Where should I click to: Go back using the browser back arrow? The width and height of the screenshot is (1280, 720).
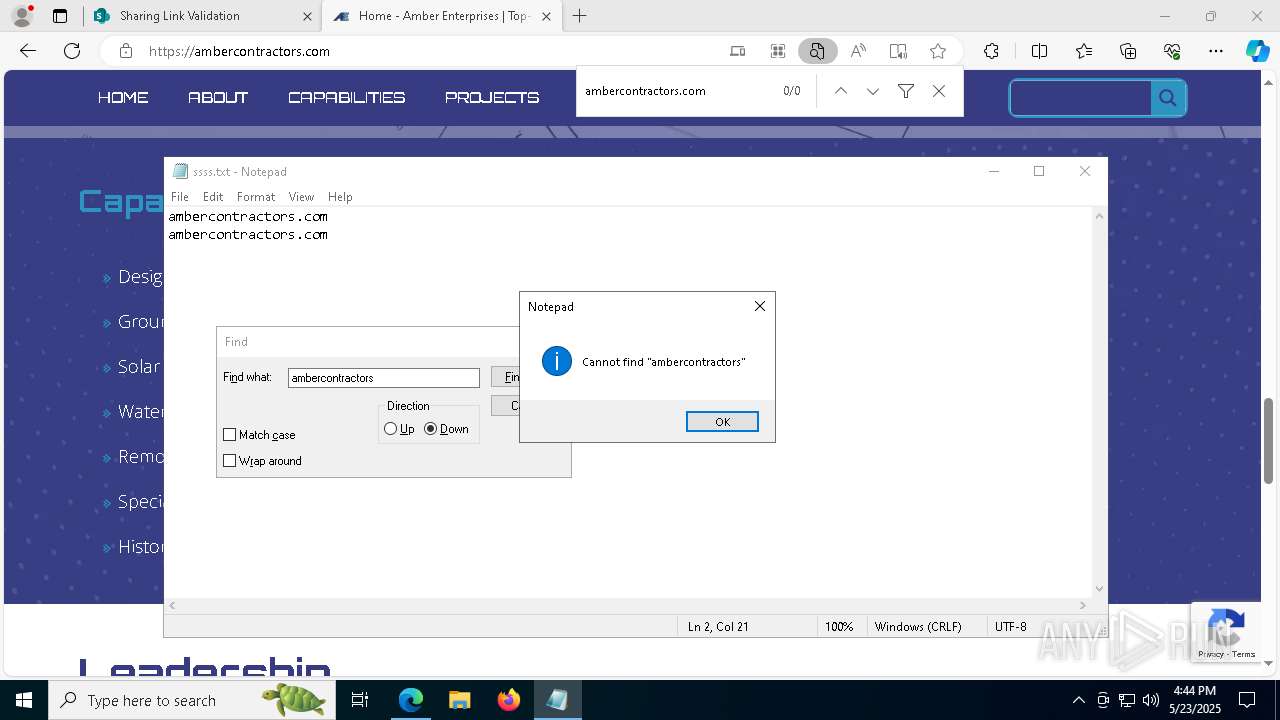click(28, 51)
